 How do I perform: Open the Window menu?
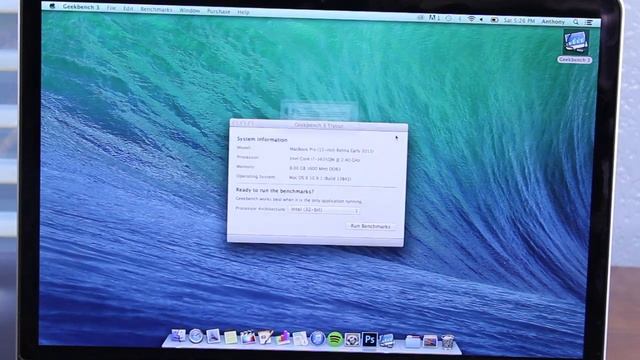(189, 10)
